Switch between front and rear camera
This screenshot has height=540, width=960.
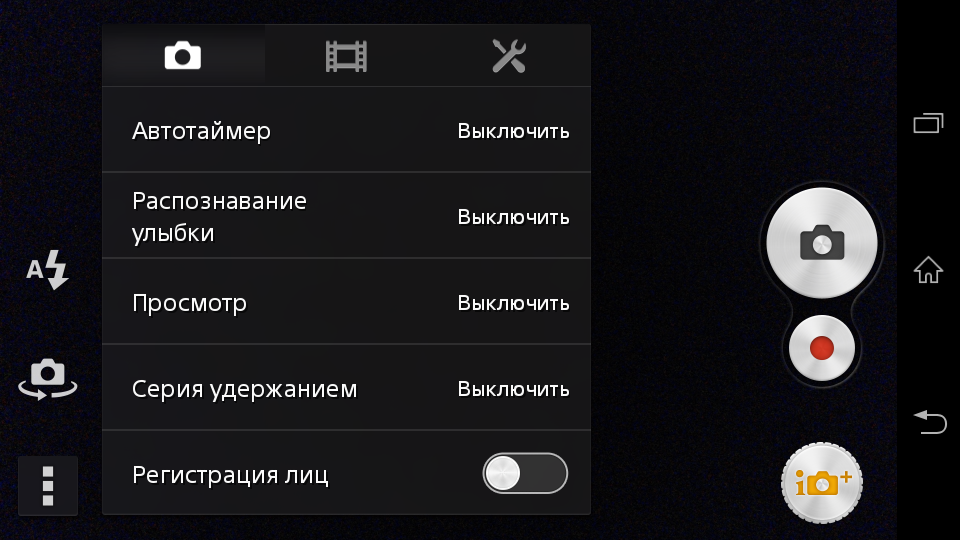pyautogui.click(x=48, y=379)
